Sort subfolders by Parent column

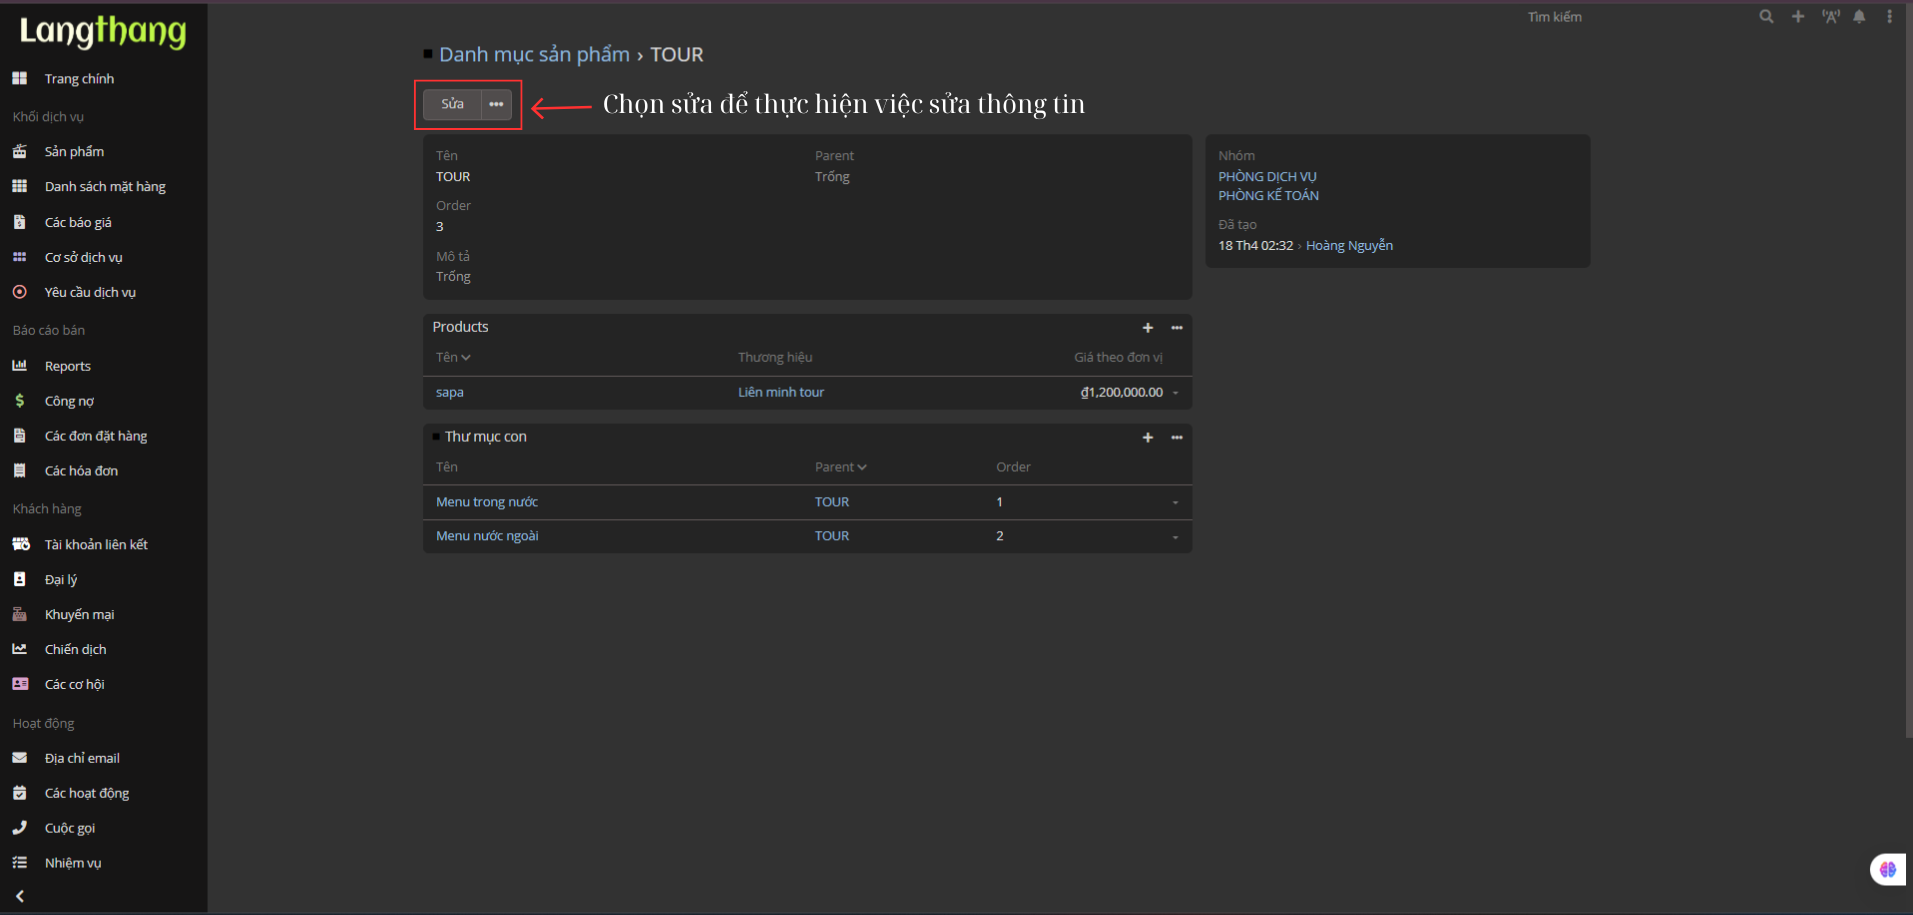[x=840, y=467]
